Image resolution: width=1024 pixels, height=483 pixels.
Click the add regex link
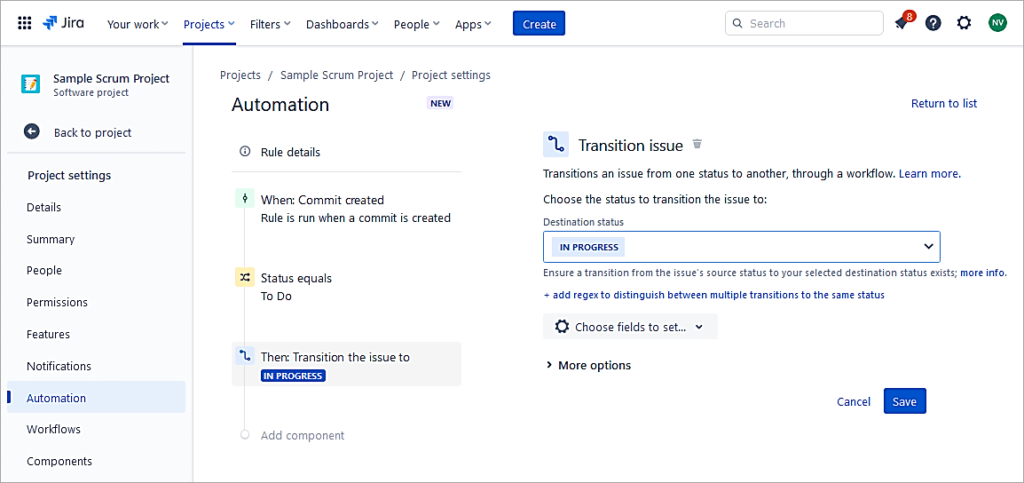click(x=713, y=295)
